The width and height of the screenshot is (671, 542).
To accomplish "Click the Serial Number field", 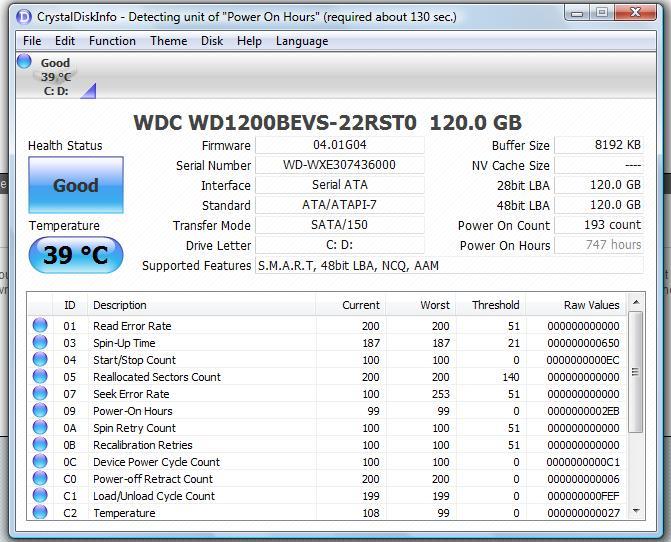I will [340, 165].
